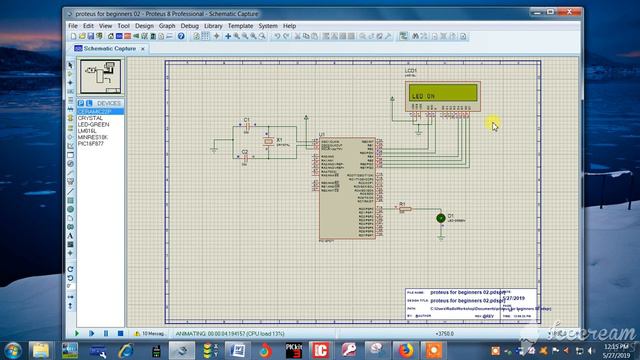Open the Help question mark icon
The width and height of the screenshot is (640, 360).
point(181,36)
